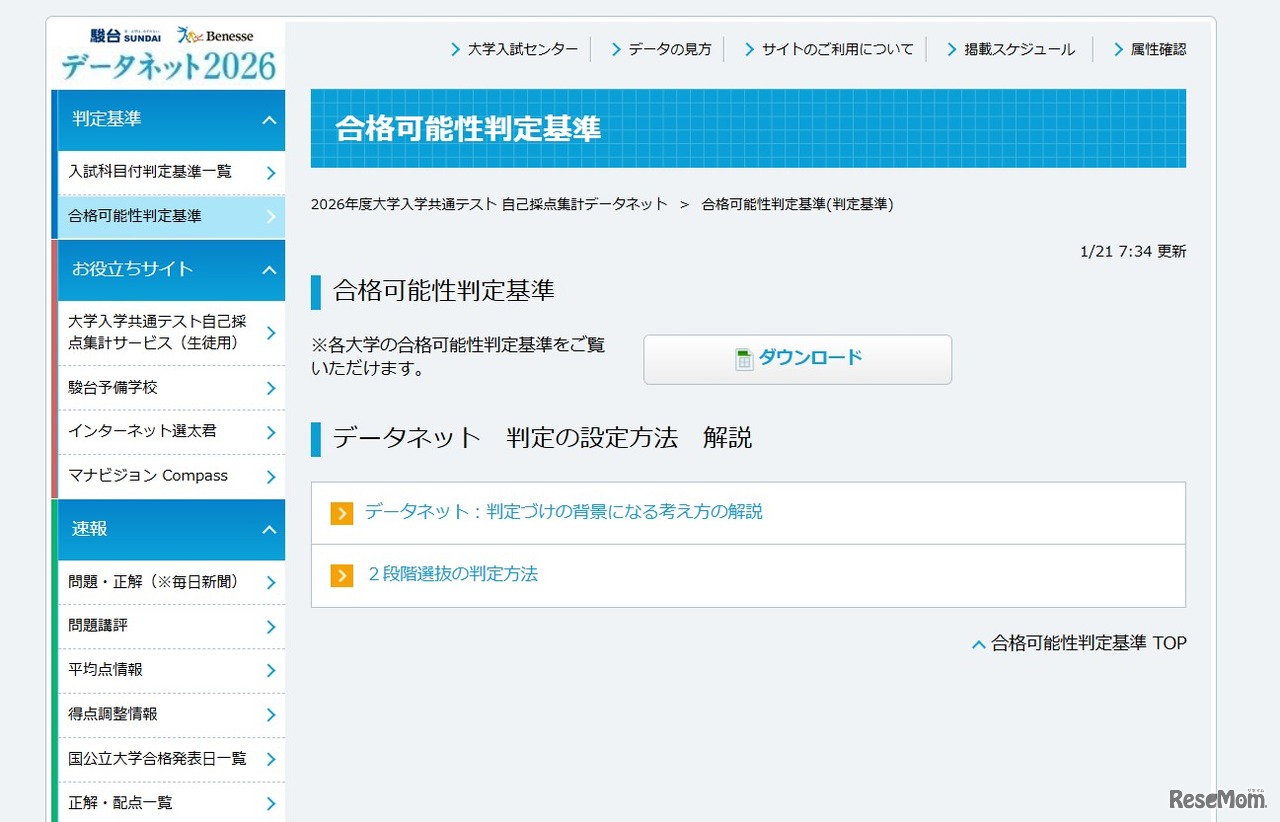Screen dimensions: 1280x822
Task: Collapse the 速報 sidebar section
Action: point(268,529)
